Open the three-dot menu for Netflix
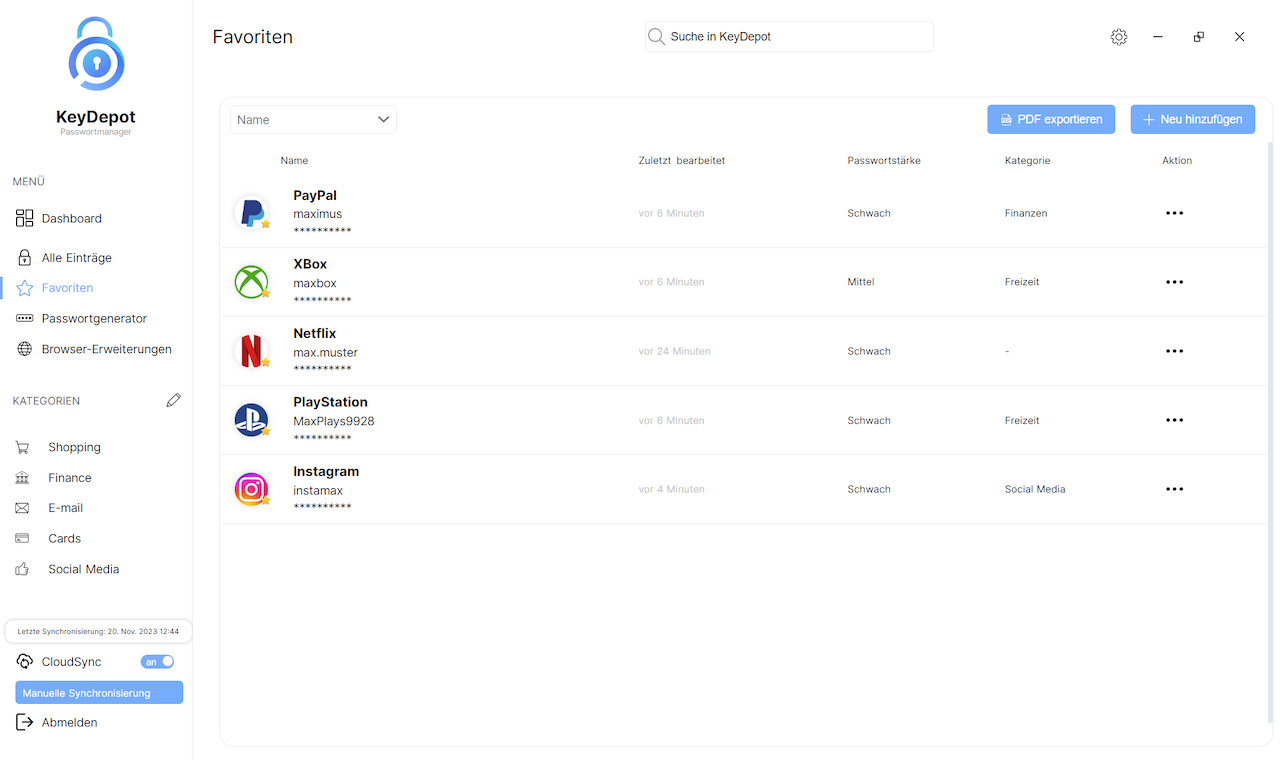The height and width of the screenshot is (760, 1280). [x=1174, y=351]
